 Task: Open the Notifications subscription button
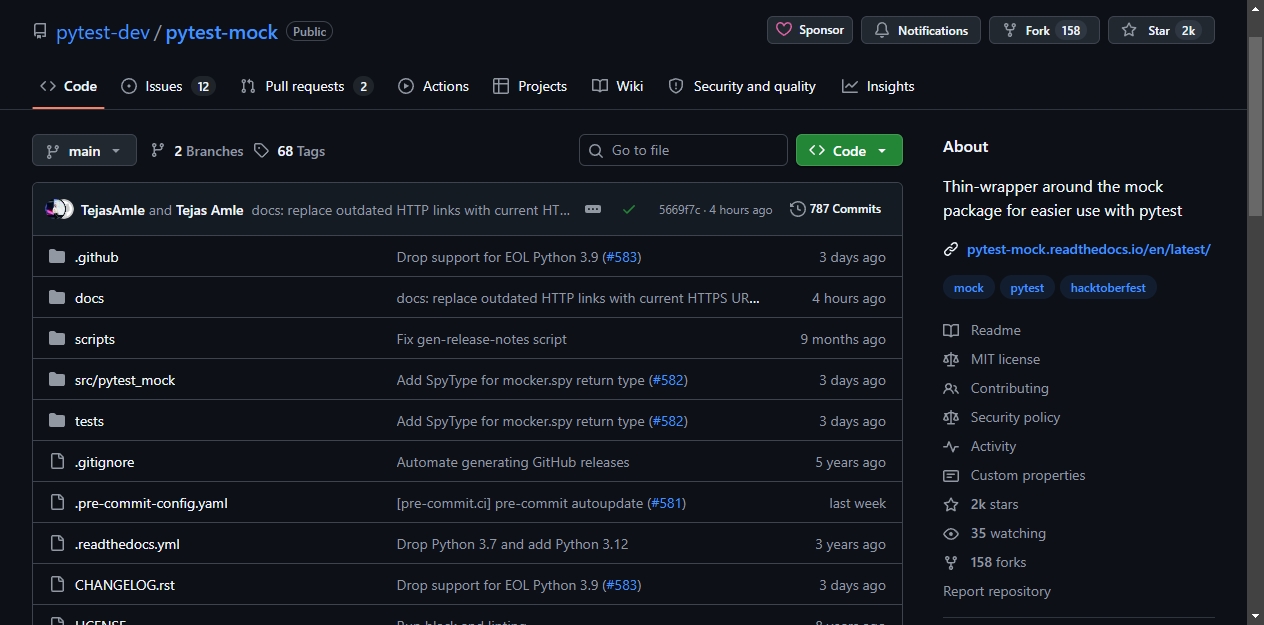[921, 30]
